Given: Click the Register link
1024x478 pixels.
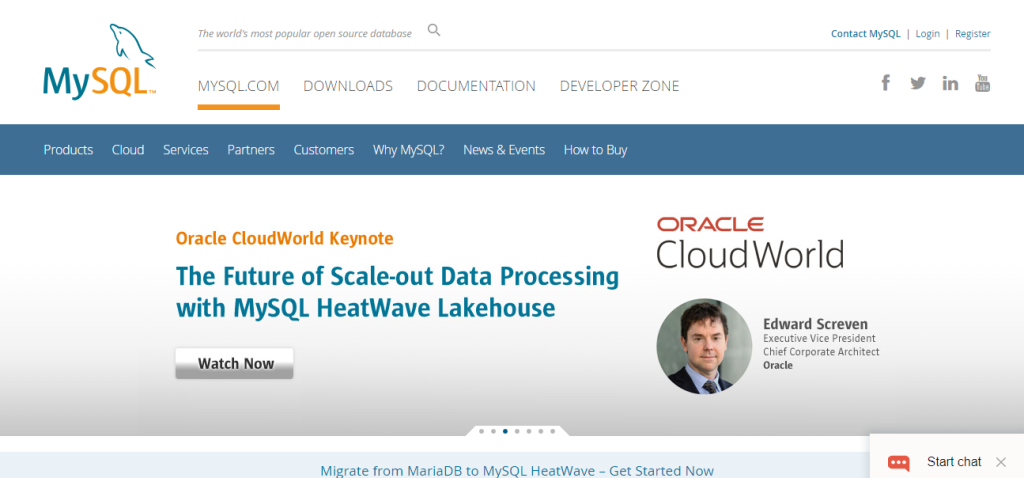Looking at the screenshot, I should click(972, 33).
